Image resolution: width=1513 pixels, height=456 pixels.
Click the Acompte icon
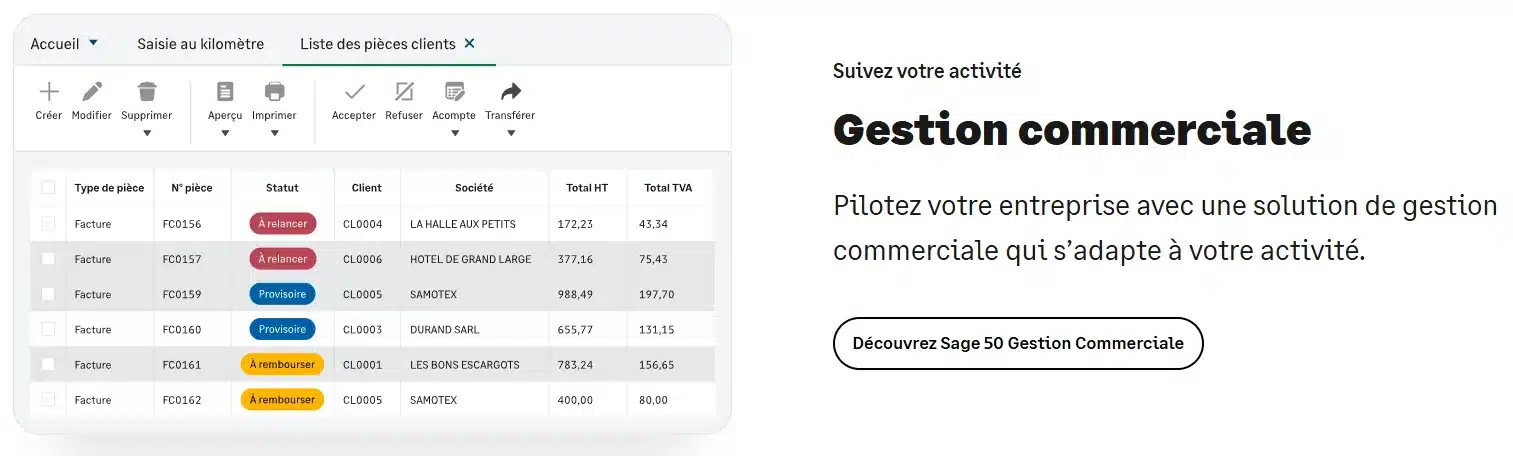(x=454, y=92)
